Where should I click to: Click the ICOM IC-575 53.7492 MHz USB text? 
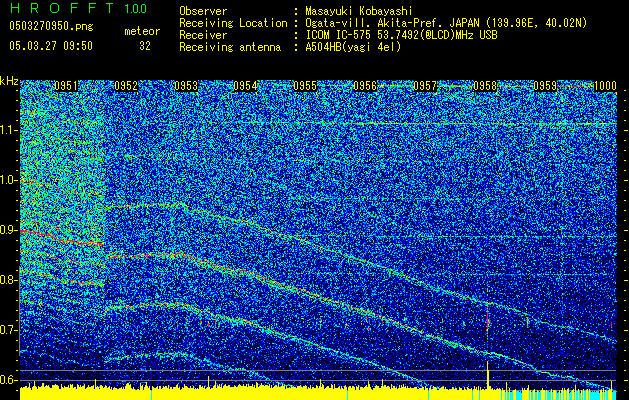[401, 35]
